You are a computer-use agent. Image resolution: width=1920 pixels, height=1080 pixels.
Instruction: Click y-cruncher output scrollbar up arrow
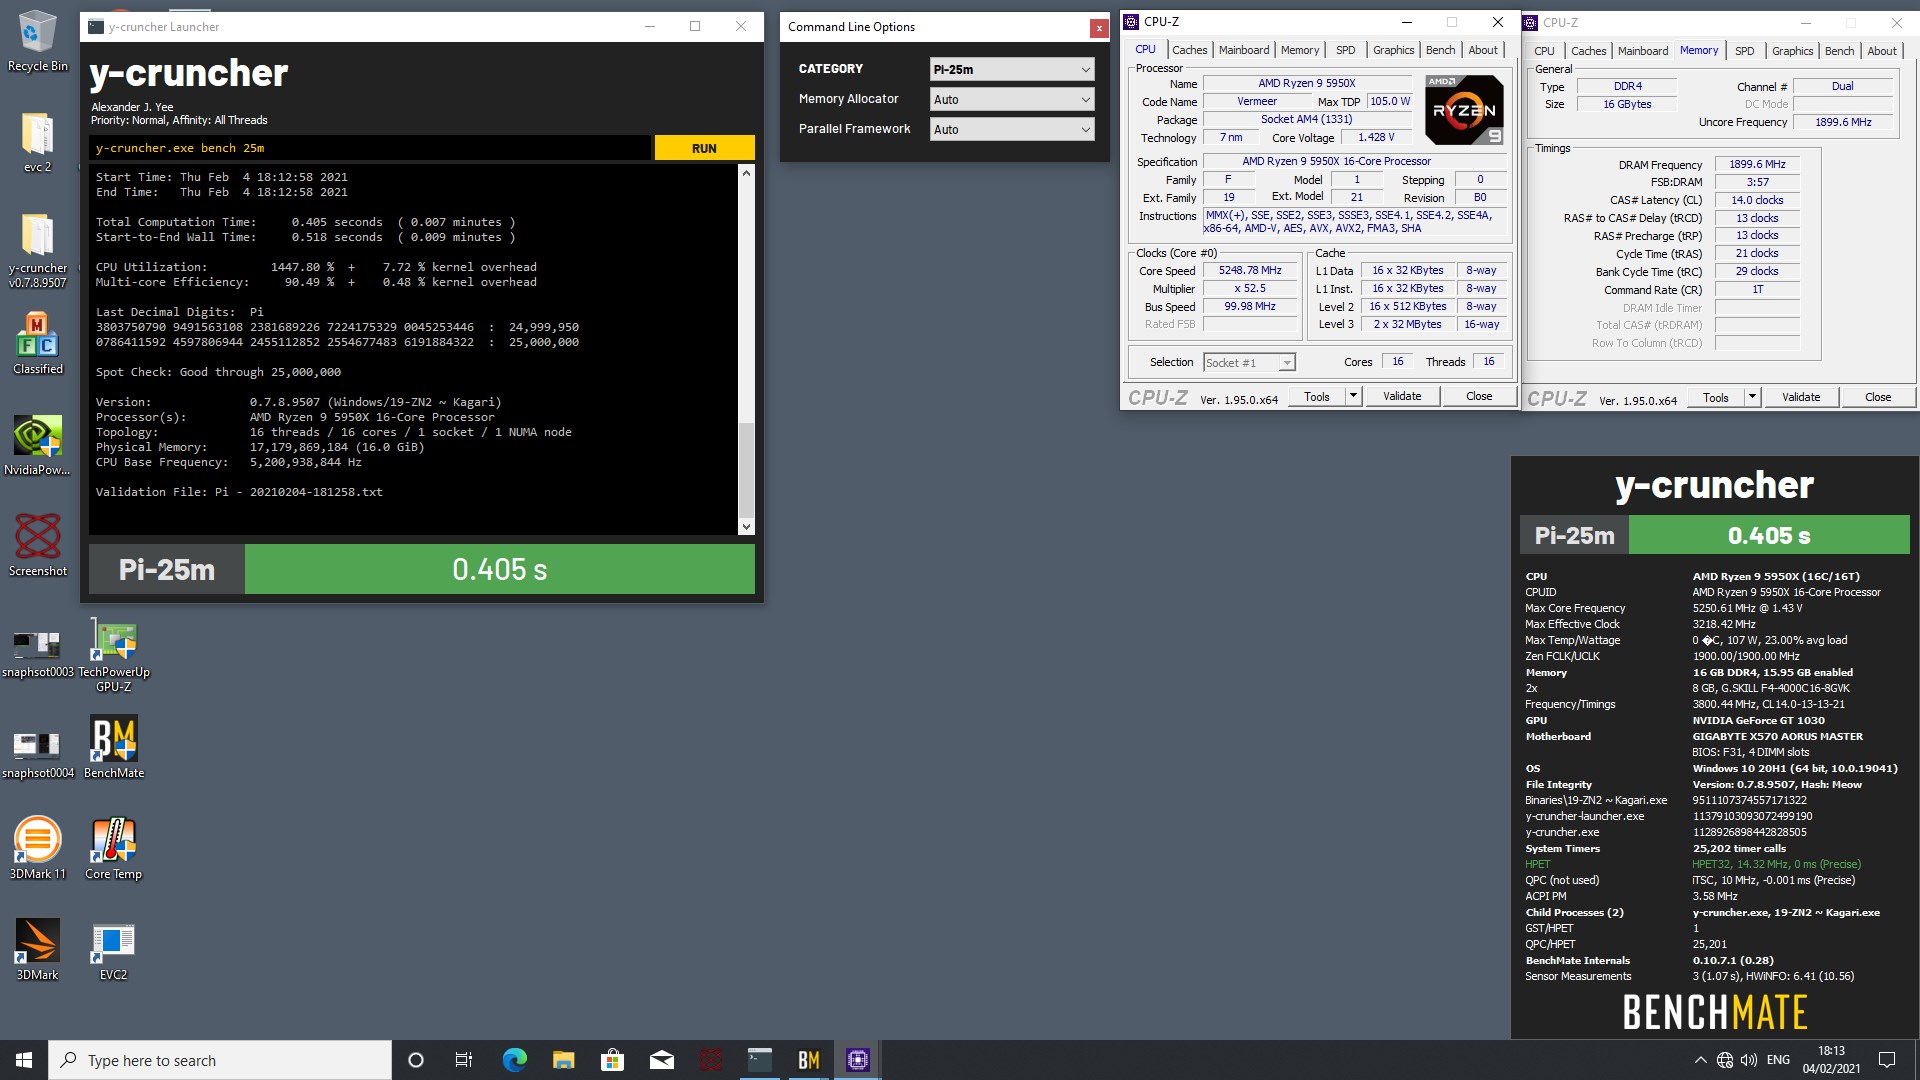(746, 173)
